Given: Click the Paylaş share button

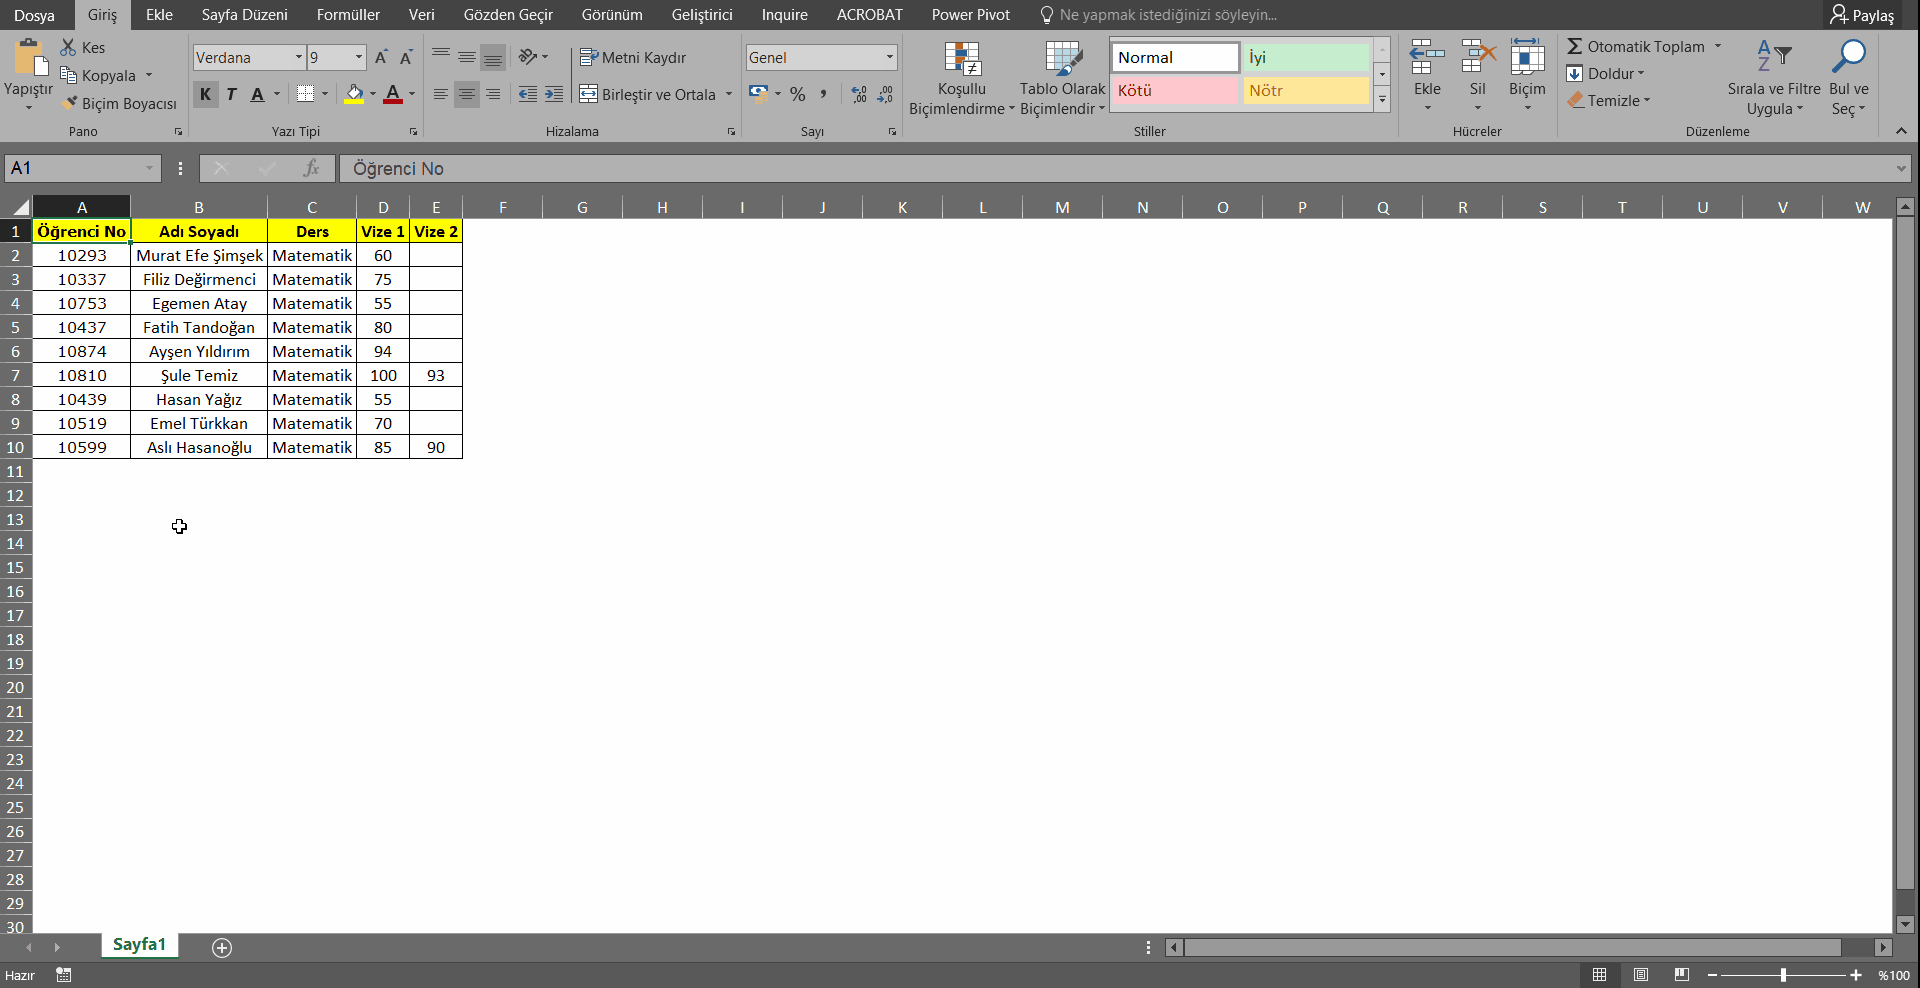Looking at the screenshot, I should 1862,15.
